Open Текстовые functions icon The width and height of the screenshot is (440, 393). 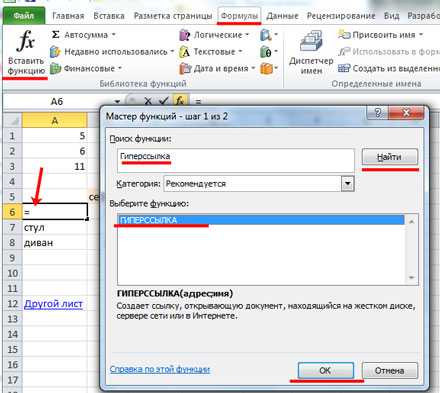pos(185,52)
